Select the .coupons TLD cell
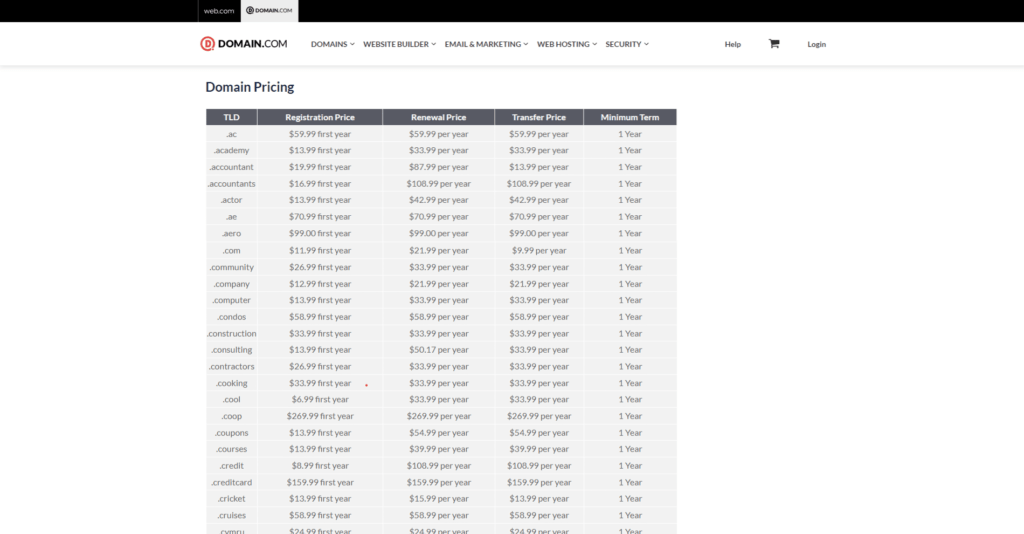The width and height of the screenshot is (1024, 534). tap(232, 433)
